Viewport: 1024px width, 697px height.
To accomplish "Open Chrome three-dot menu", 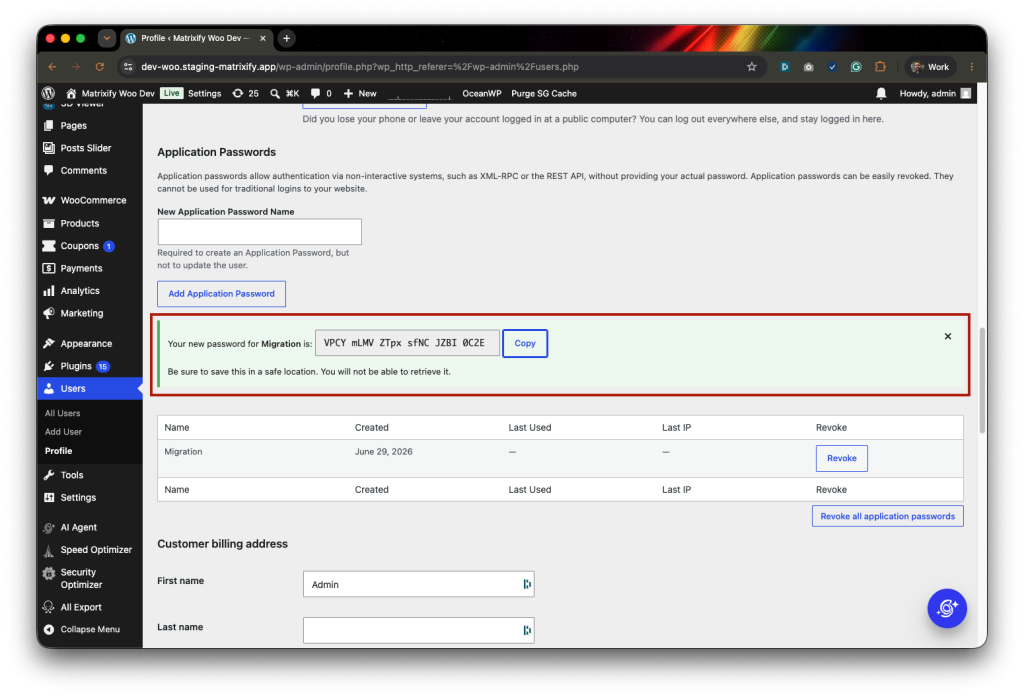I will (x=972, y=67).
